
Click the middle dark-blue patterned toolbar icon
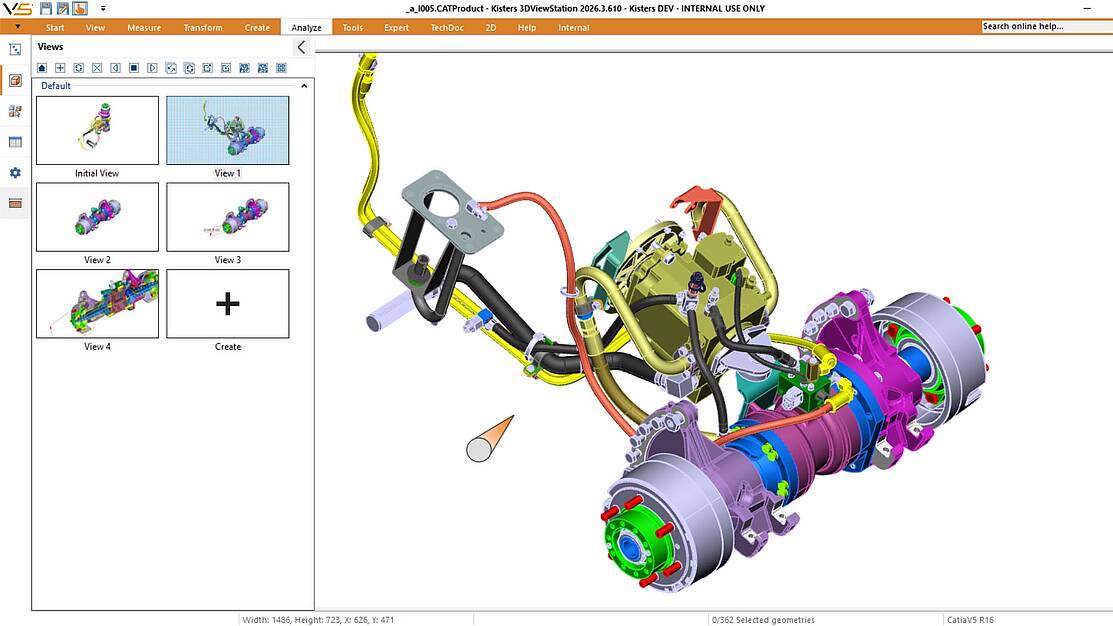tap(263, 68)
